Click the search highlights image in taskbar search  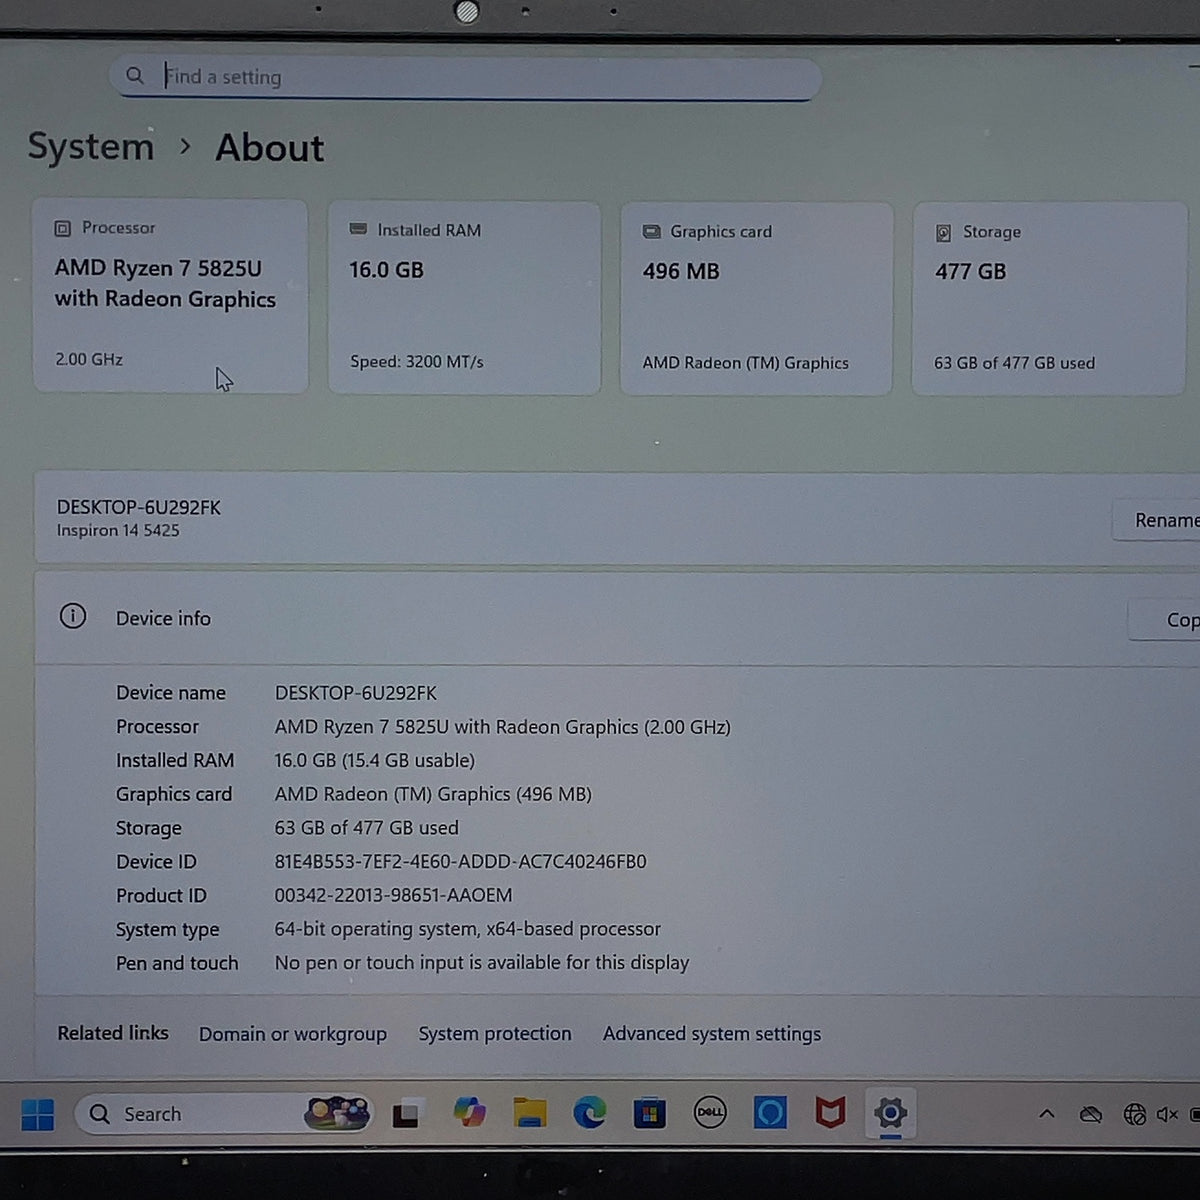click(337, 1113)
